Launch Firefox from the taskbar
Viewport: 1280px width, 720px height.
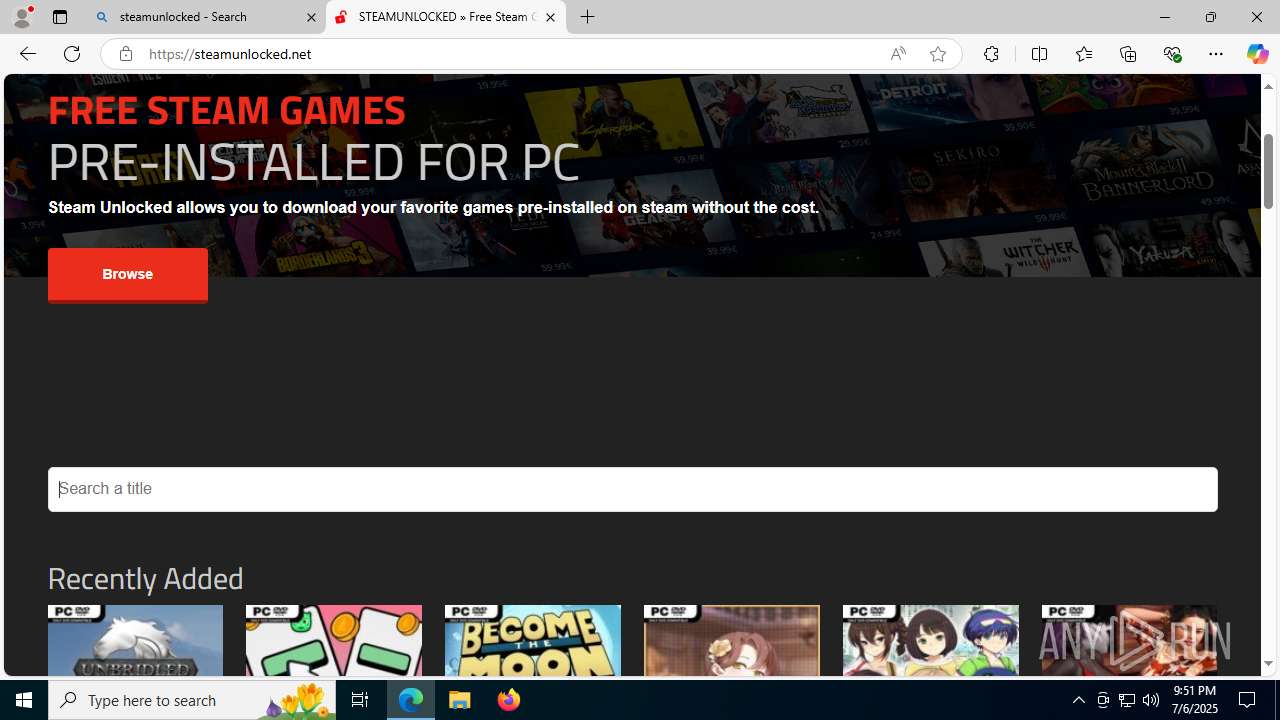click(x=508, y=700)
